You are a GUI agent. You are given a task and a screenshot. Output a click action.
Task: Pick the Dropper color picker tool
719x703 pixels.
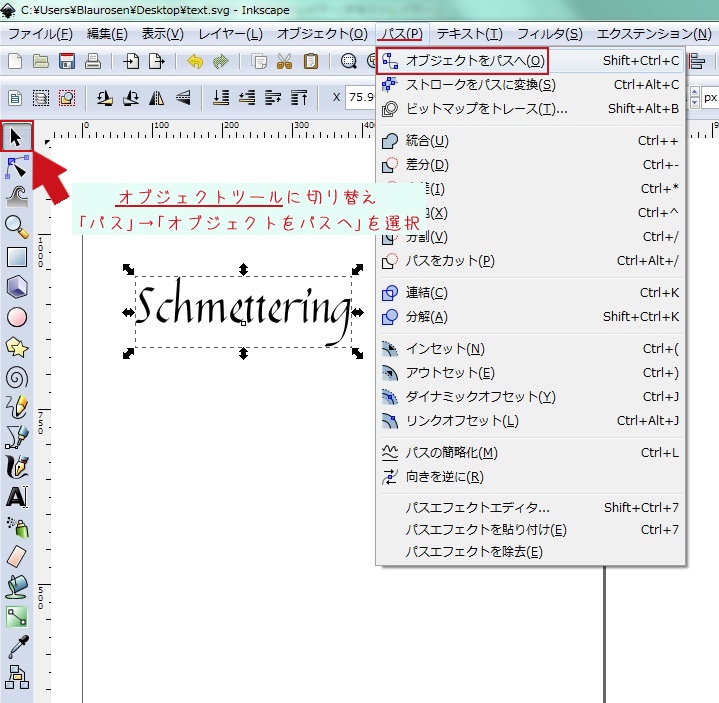pyautogui.click(x=16, y=647)
